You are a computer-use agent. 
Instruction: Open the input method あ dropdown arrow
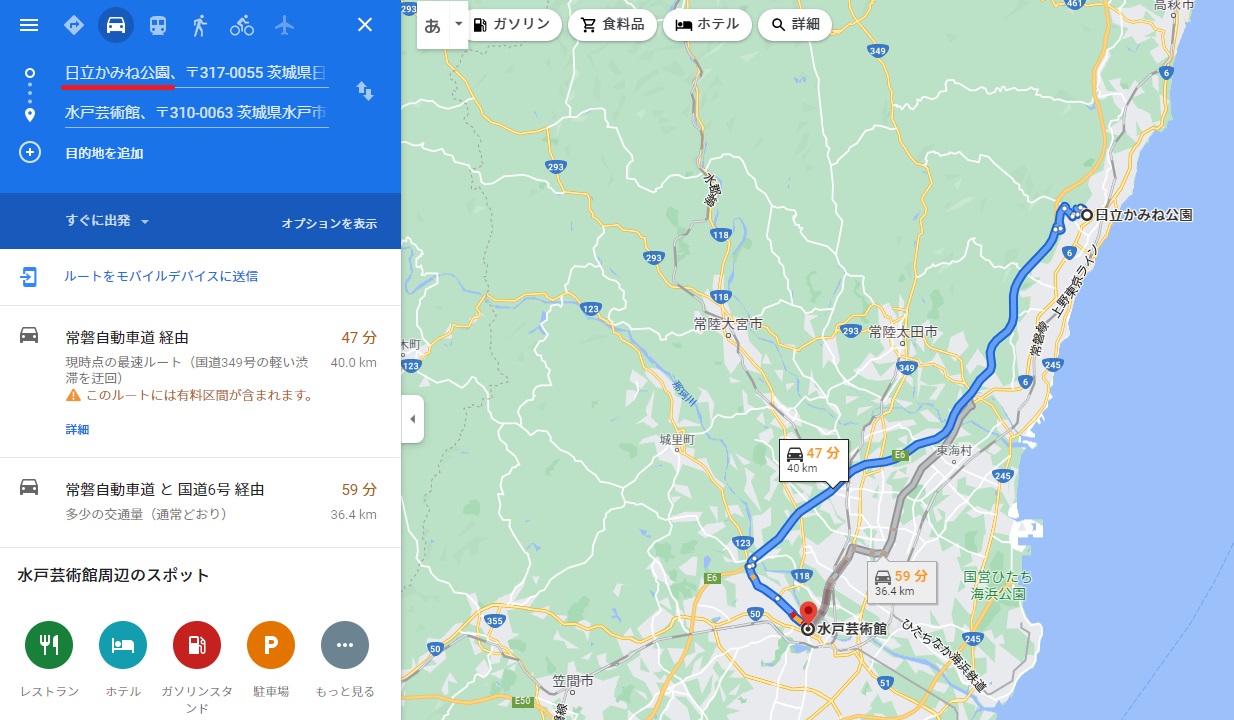pos(459,24)
